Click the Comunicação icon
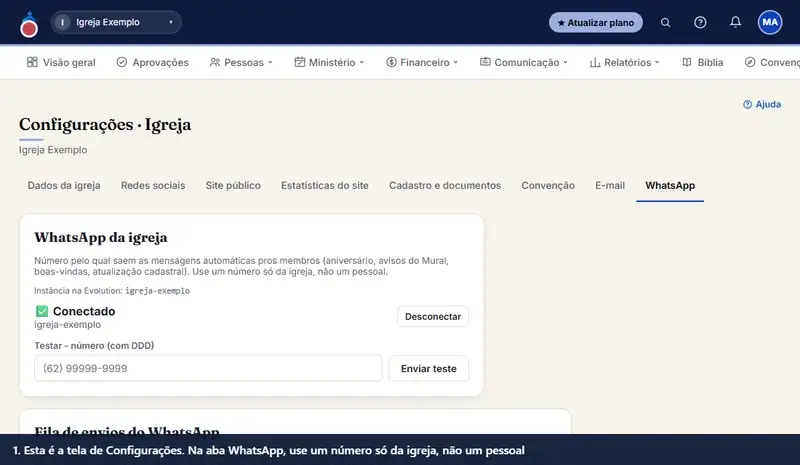Viewport: 800px width, 465px height. [x=485, y=62]
